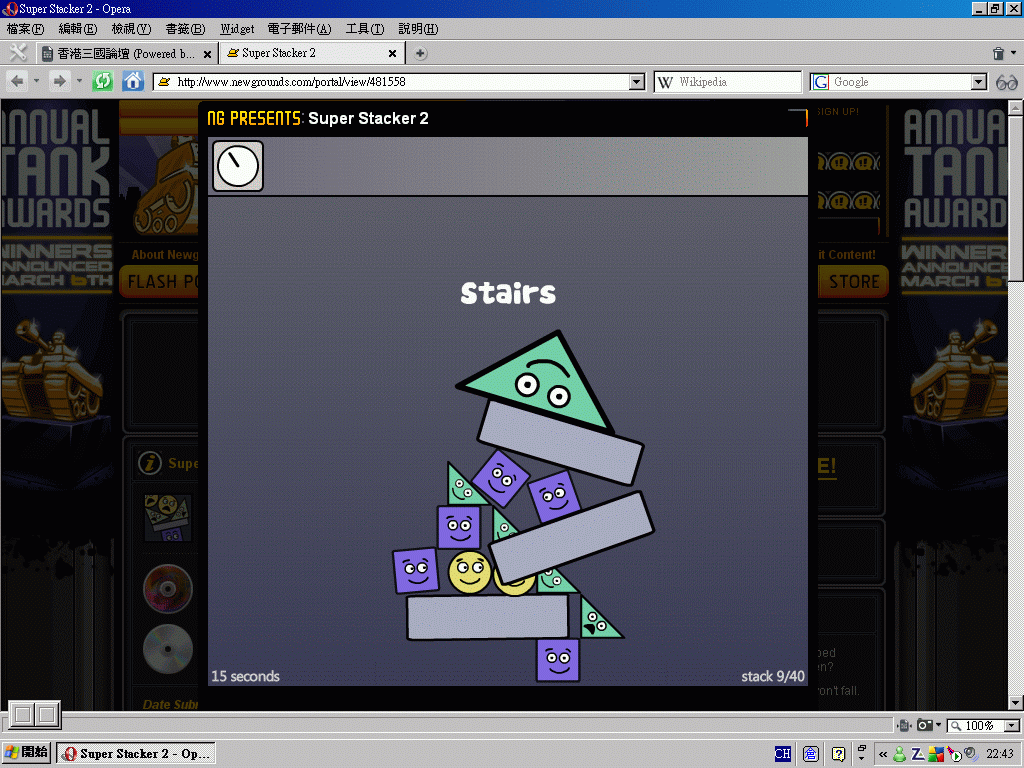Expand the back button history dropdown
This screenshot has height=768, width=1024.
pyautogui.click(x=37, y=82)
